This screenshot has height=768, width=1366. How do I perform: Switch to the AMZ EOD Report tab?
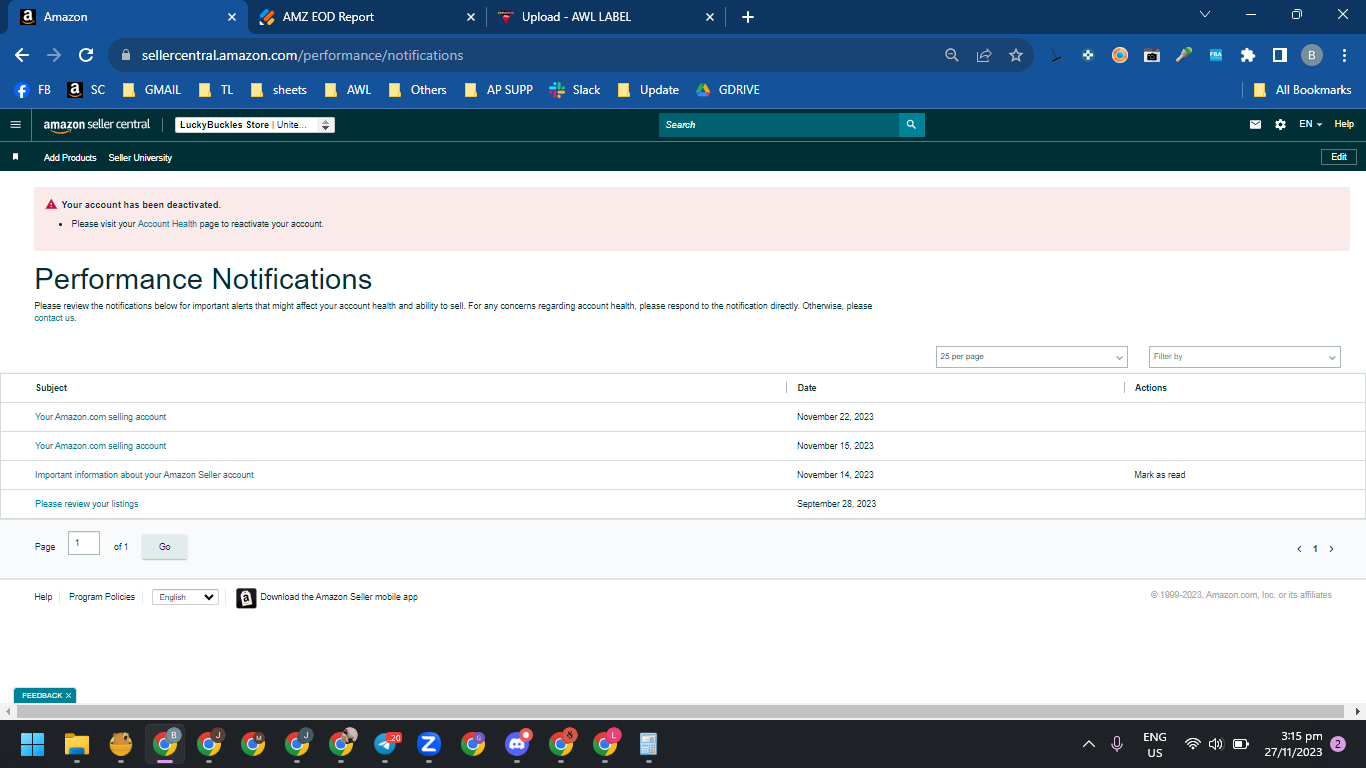pos(364,17)
